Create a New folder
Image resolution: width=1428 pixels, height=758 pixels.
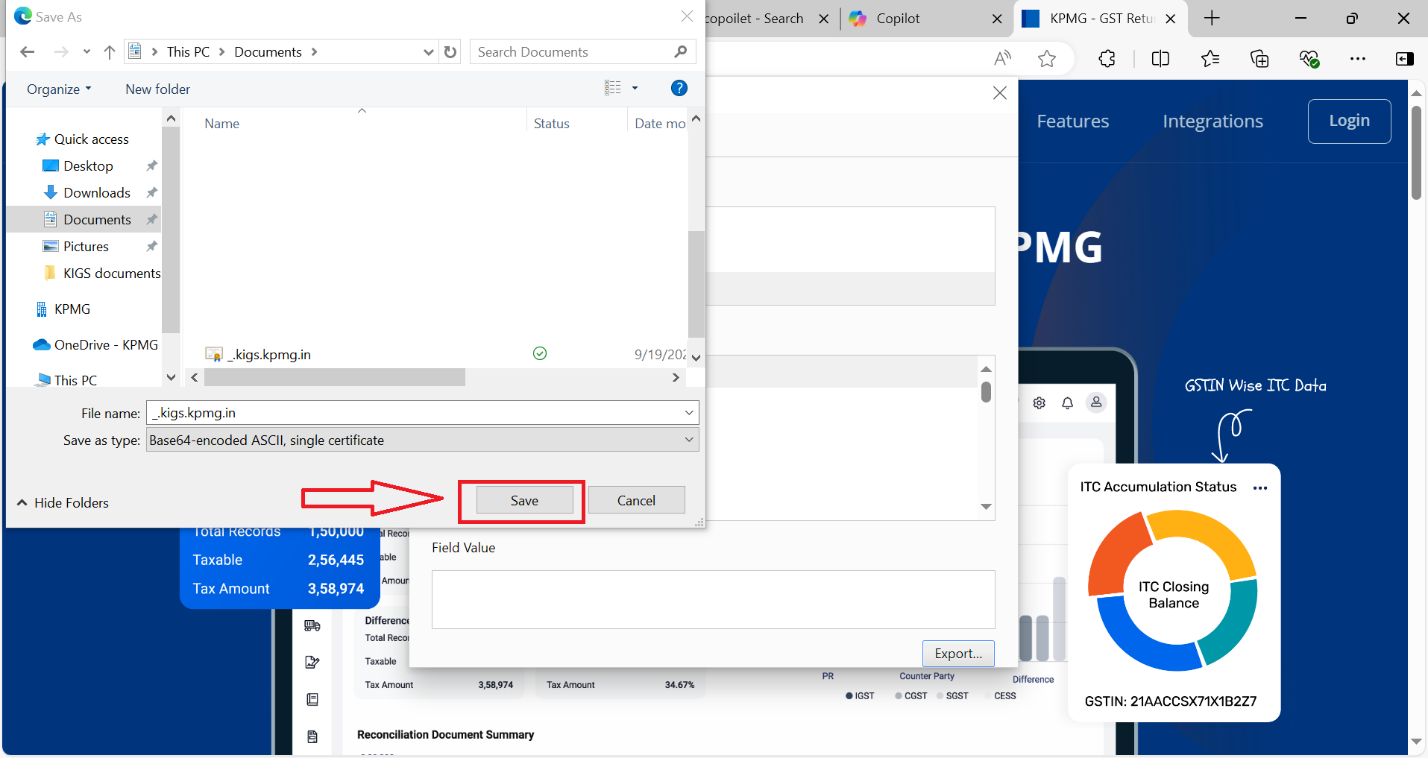point(158,89)
